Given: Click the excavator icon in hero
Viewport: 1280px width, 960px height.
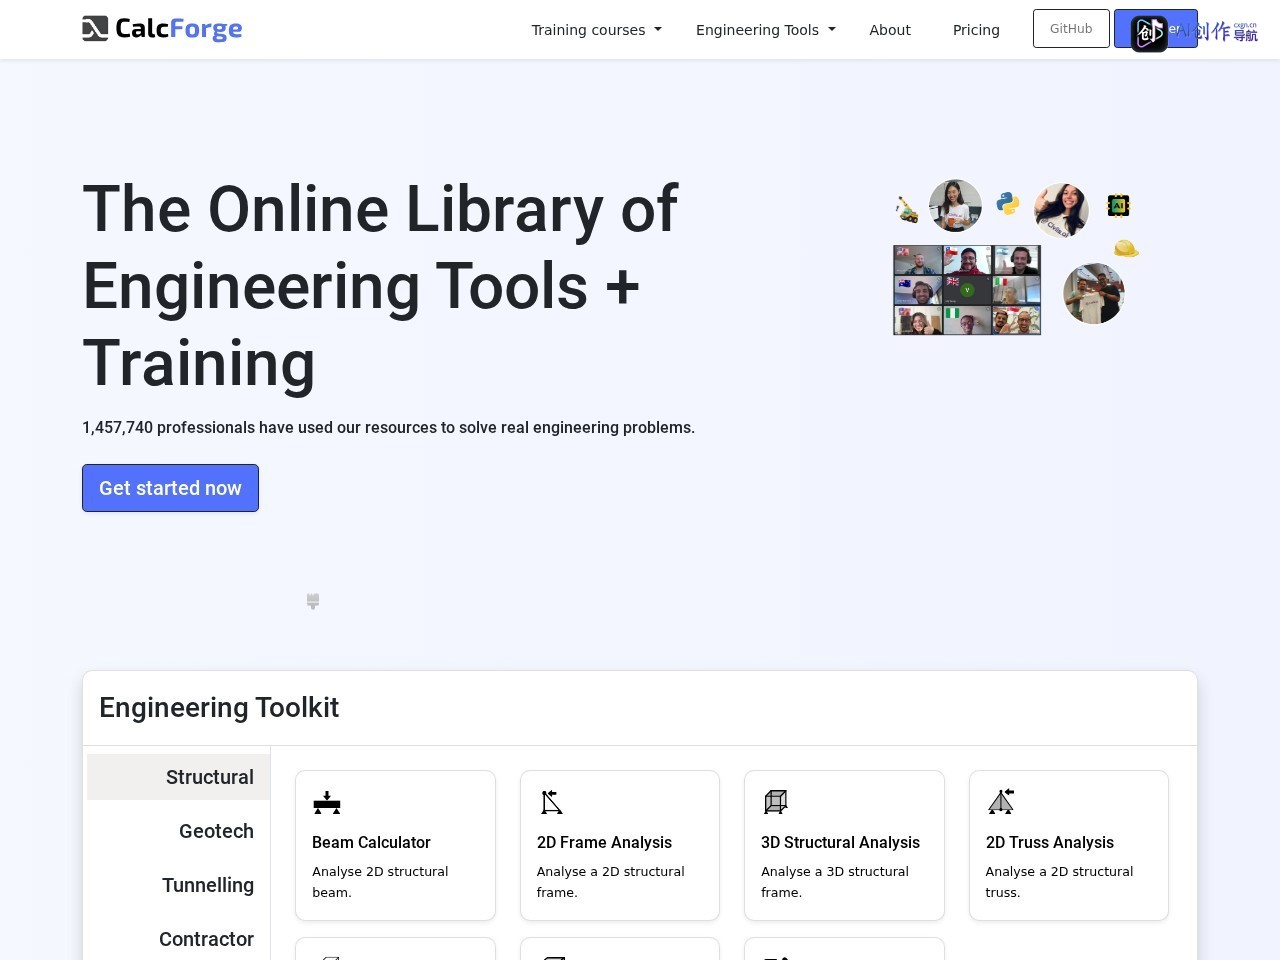Looking at the screenshot, I should click(907, 210).
